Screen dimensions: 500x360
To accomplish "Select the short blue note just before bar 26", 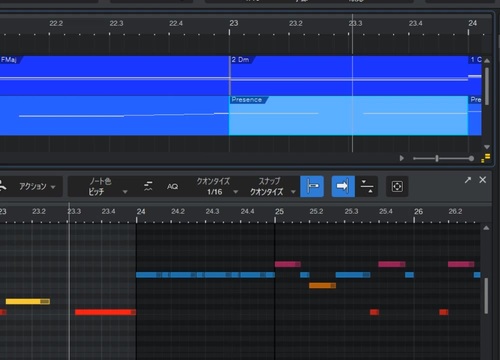I will tap(409, 275).
